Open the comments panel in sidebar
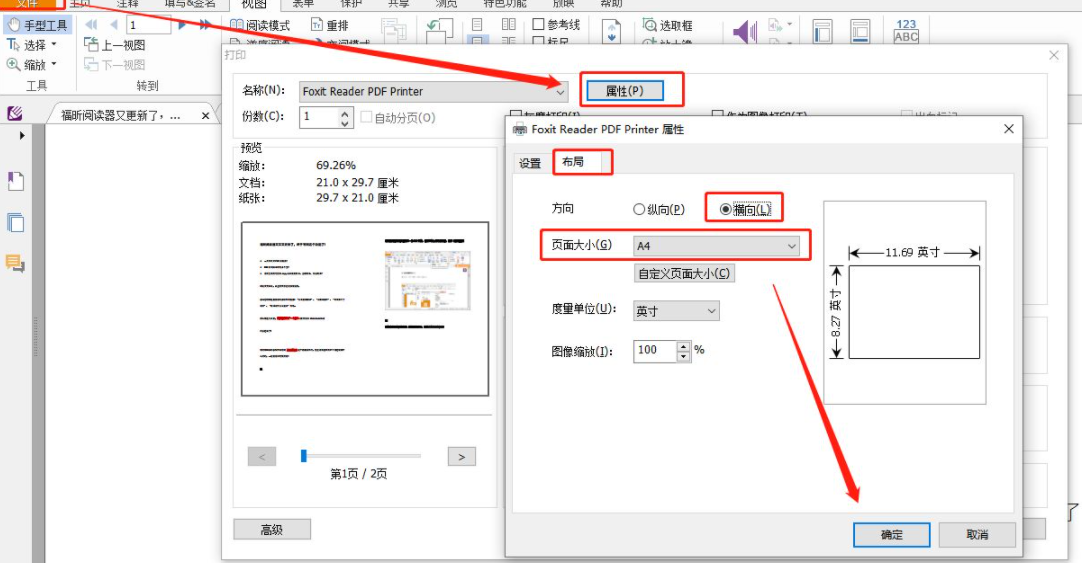Image resolution: width=1082 pixels, height=563 pixels. 15,263
